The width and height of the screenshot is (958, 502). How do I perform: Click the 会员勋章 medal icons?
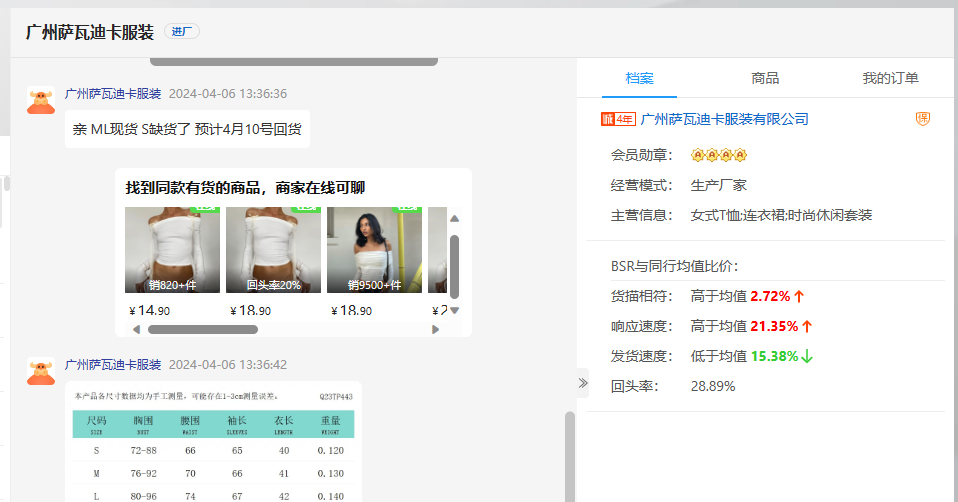(719, 156)
